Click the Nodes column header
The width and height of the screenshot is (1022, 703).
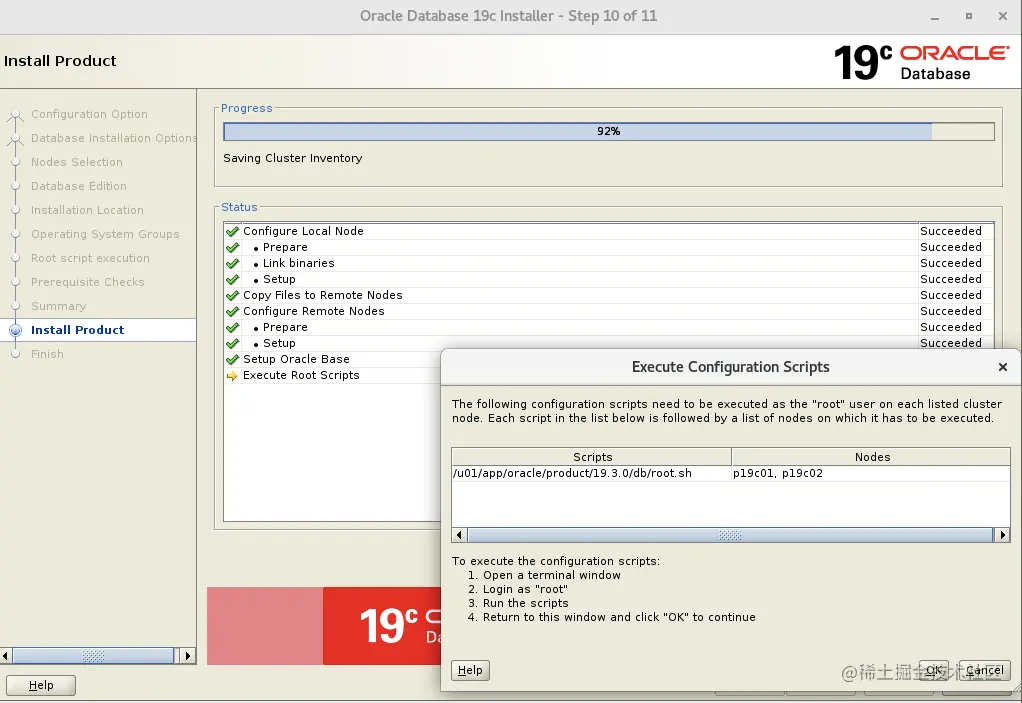tap(871, 457)
